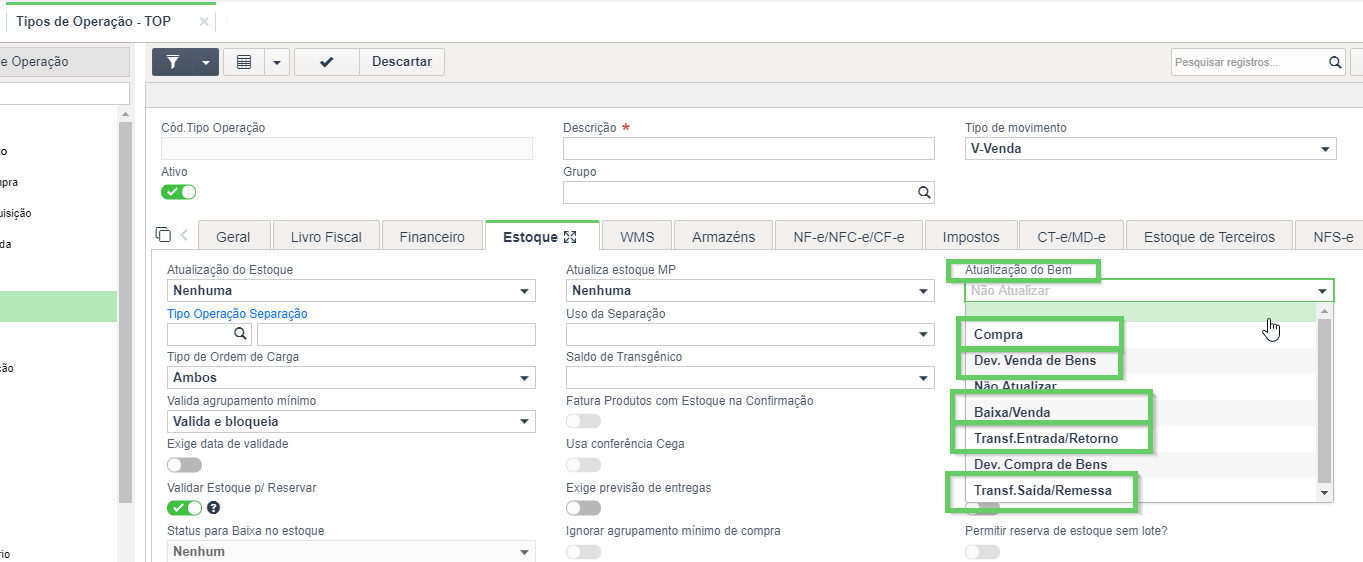Click the help icon beside Validar Estoque
The width and height of the screenshot is (1363, 562).
213,508
